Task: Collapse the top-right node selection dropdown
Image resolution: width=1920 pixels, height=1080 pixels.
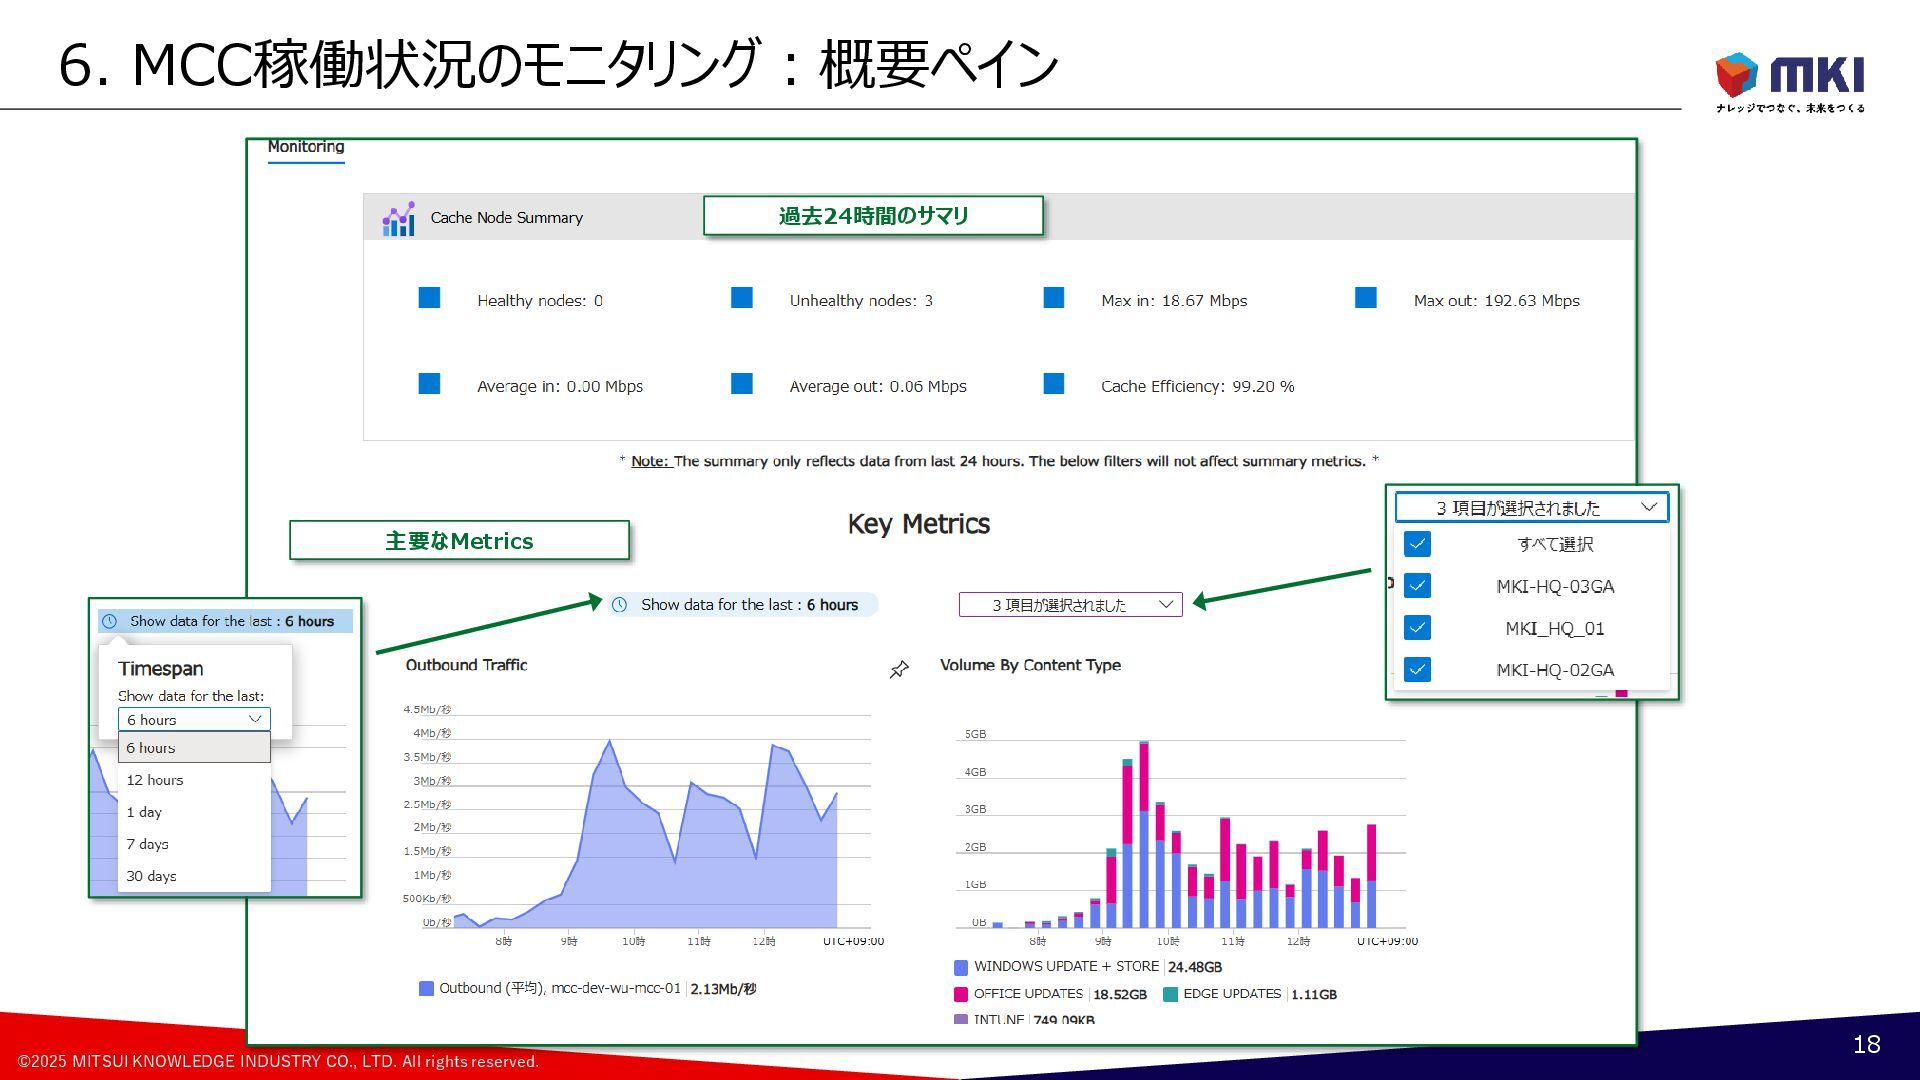Action: click(1648, 507)
